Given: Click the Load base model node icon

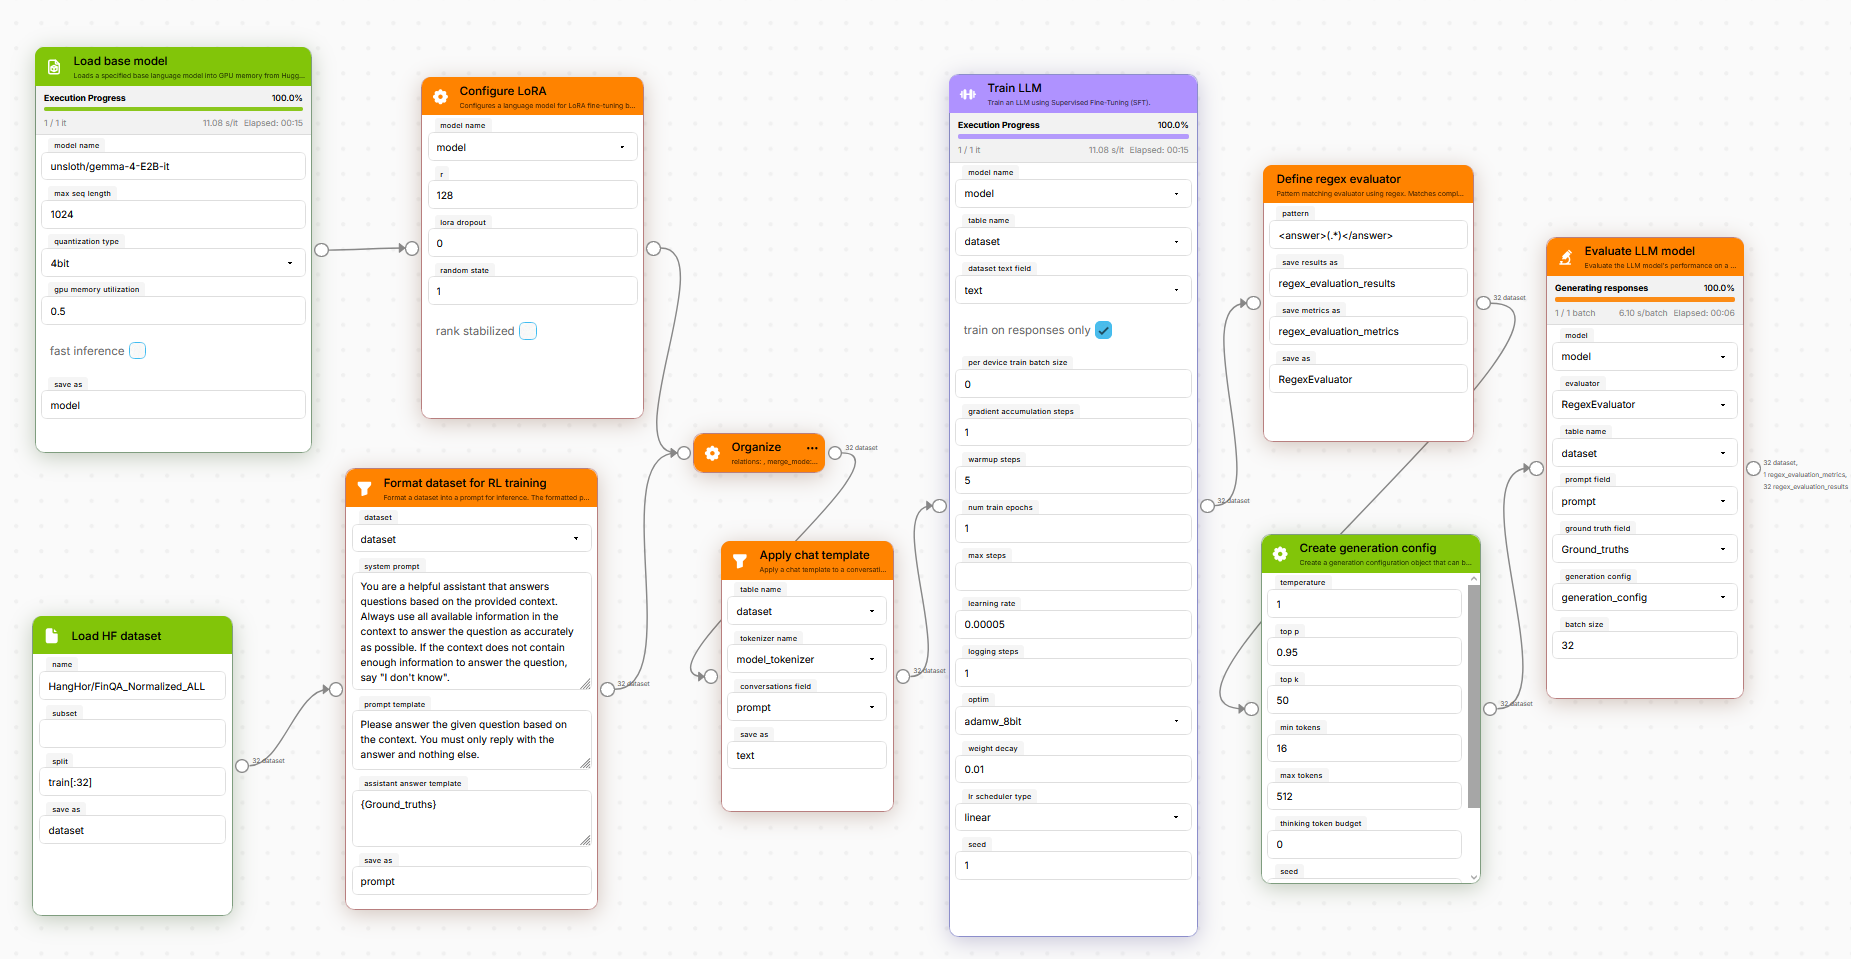Looking at the screenshot, I should [x=54, y=67].
